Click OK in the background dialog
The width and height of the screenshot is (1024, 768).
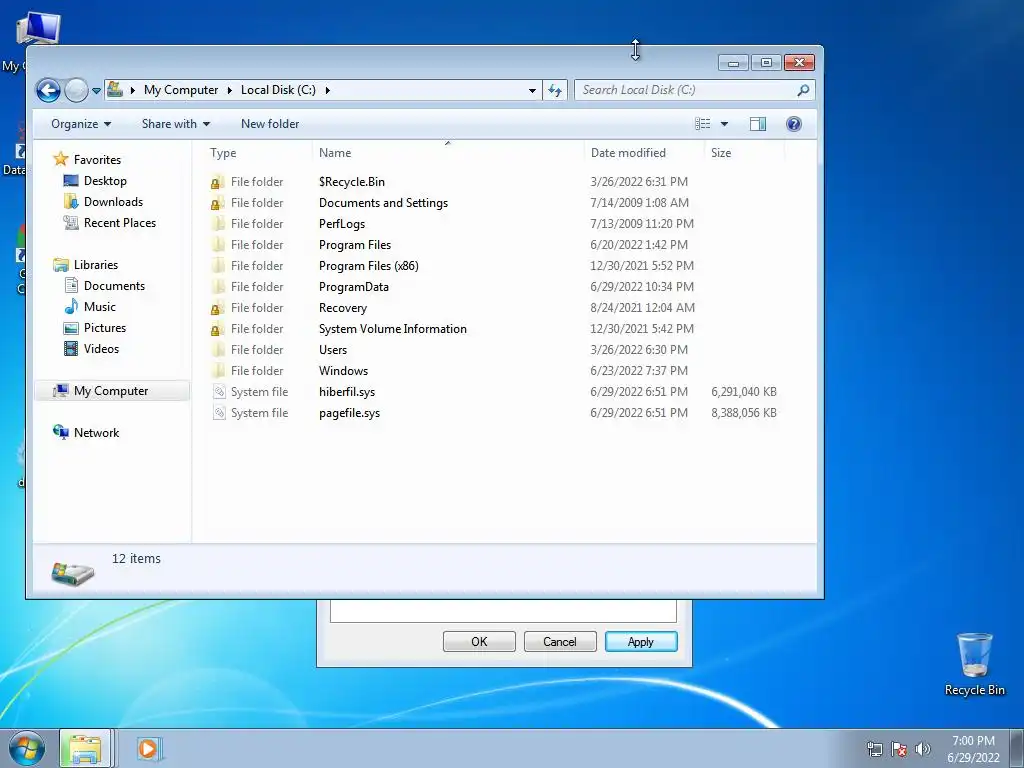point(479,641)
